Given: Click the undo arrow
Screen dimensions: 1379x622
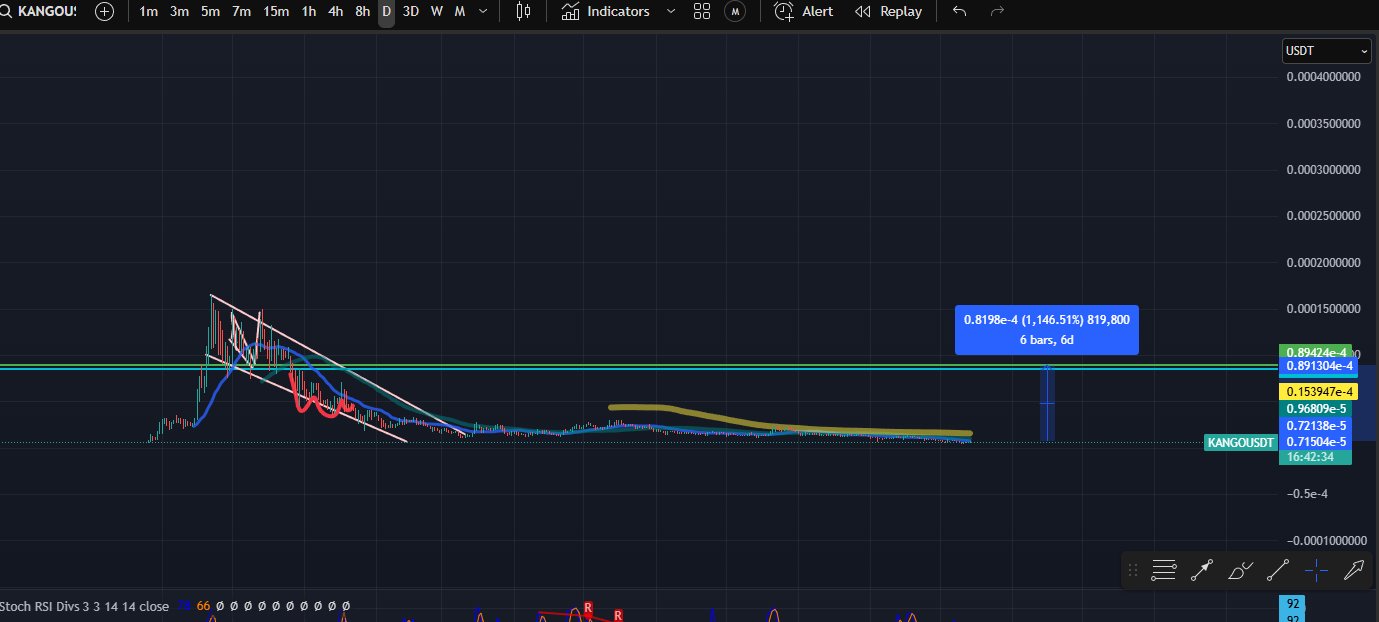Looking at the screenshot, I should pos(959,12).
